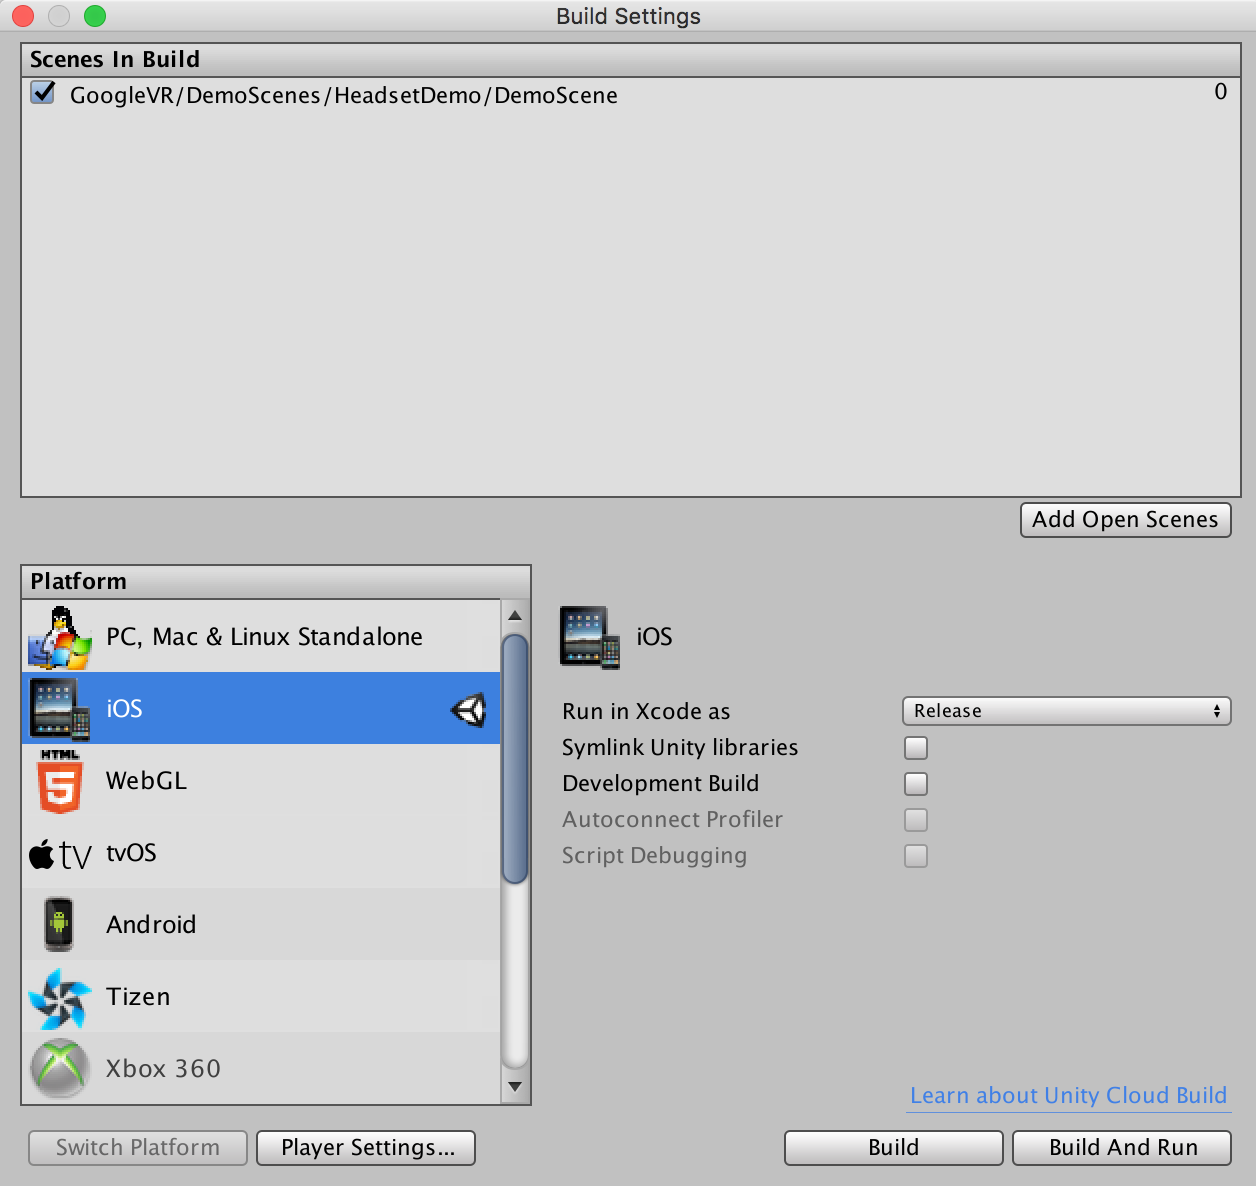1256x1186 pixels.
Task: Open the Run in Xcode as dropdown
Action: [1066, 711]
